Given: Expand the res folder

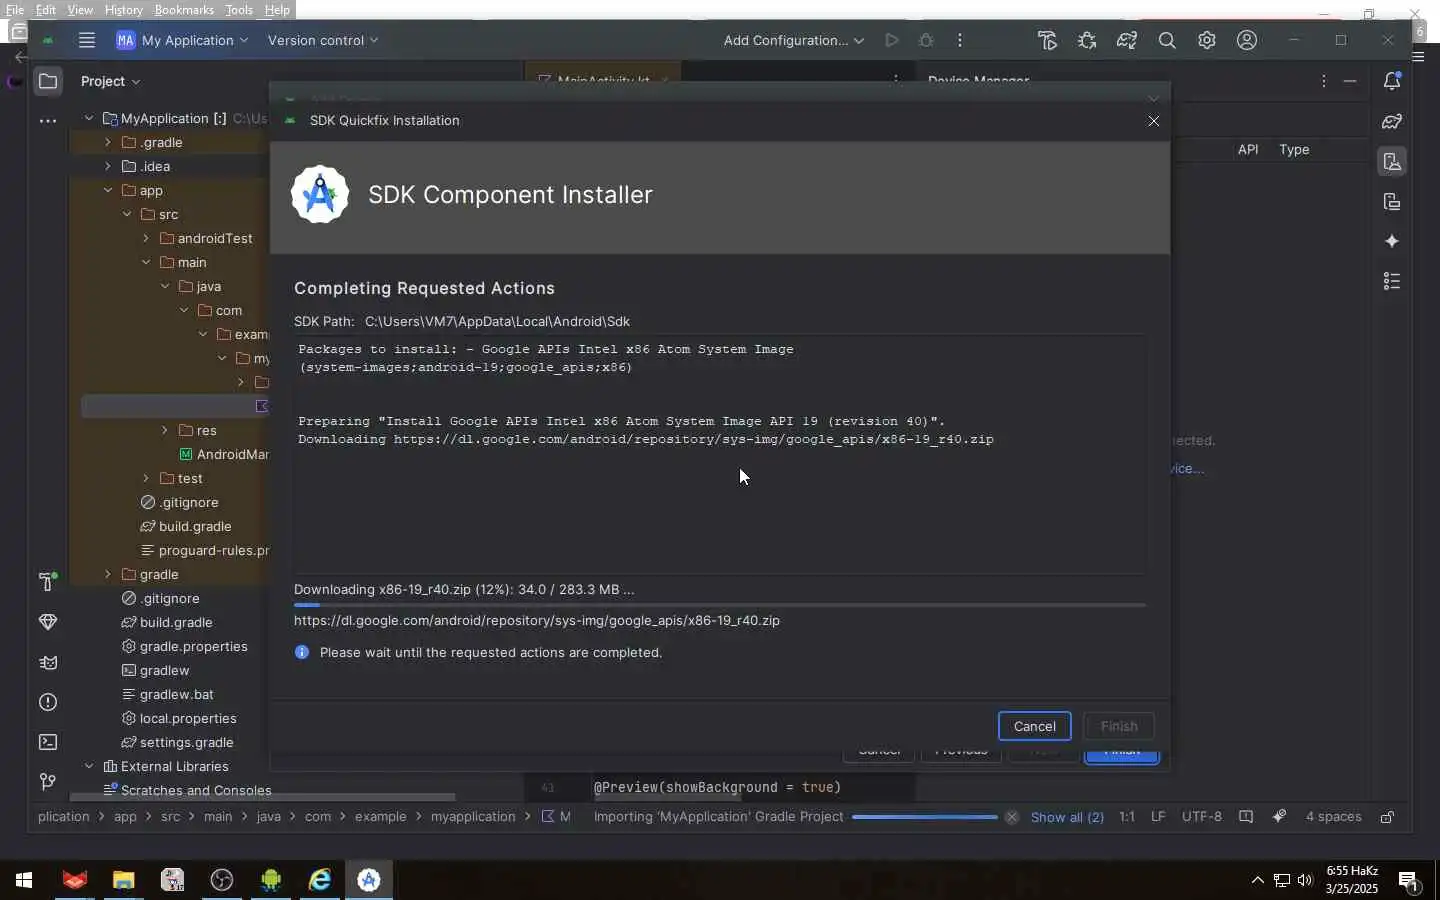Looking at the screenshot, I should coord(165,430).
